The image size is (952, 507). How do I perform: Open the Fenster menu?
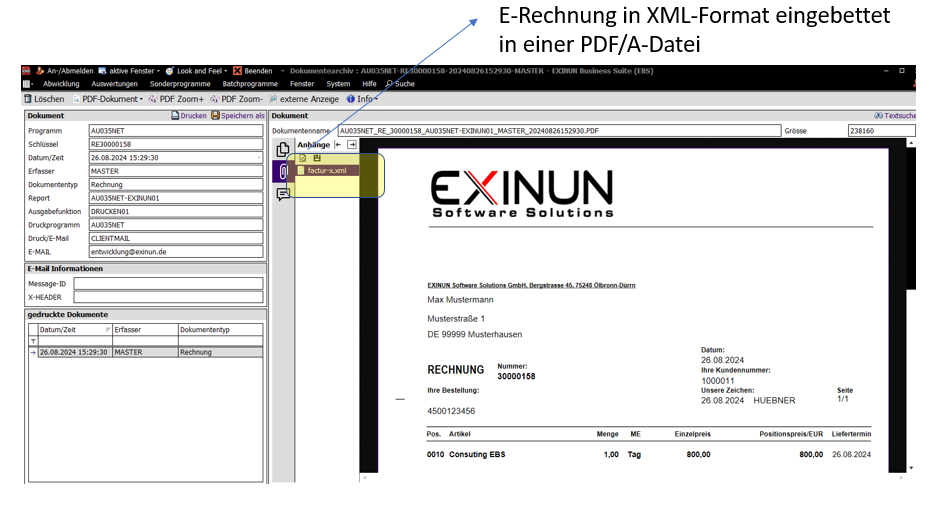click(302, 84)
